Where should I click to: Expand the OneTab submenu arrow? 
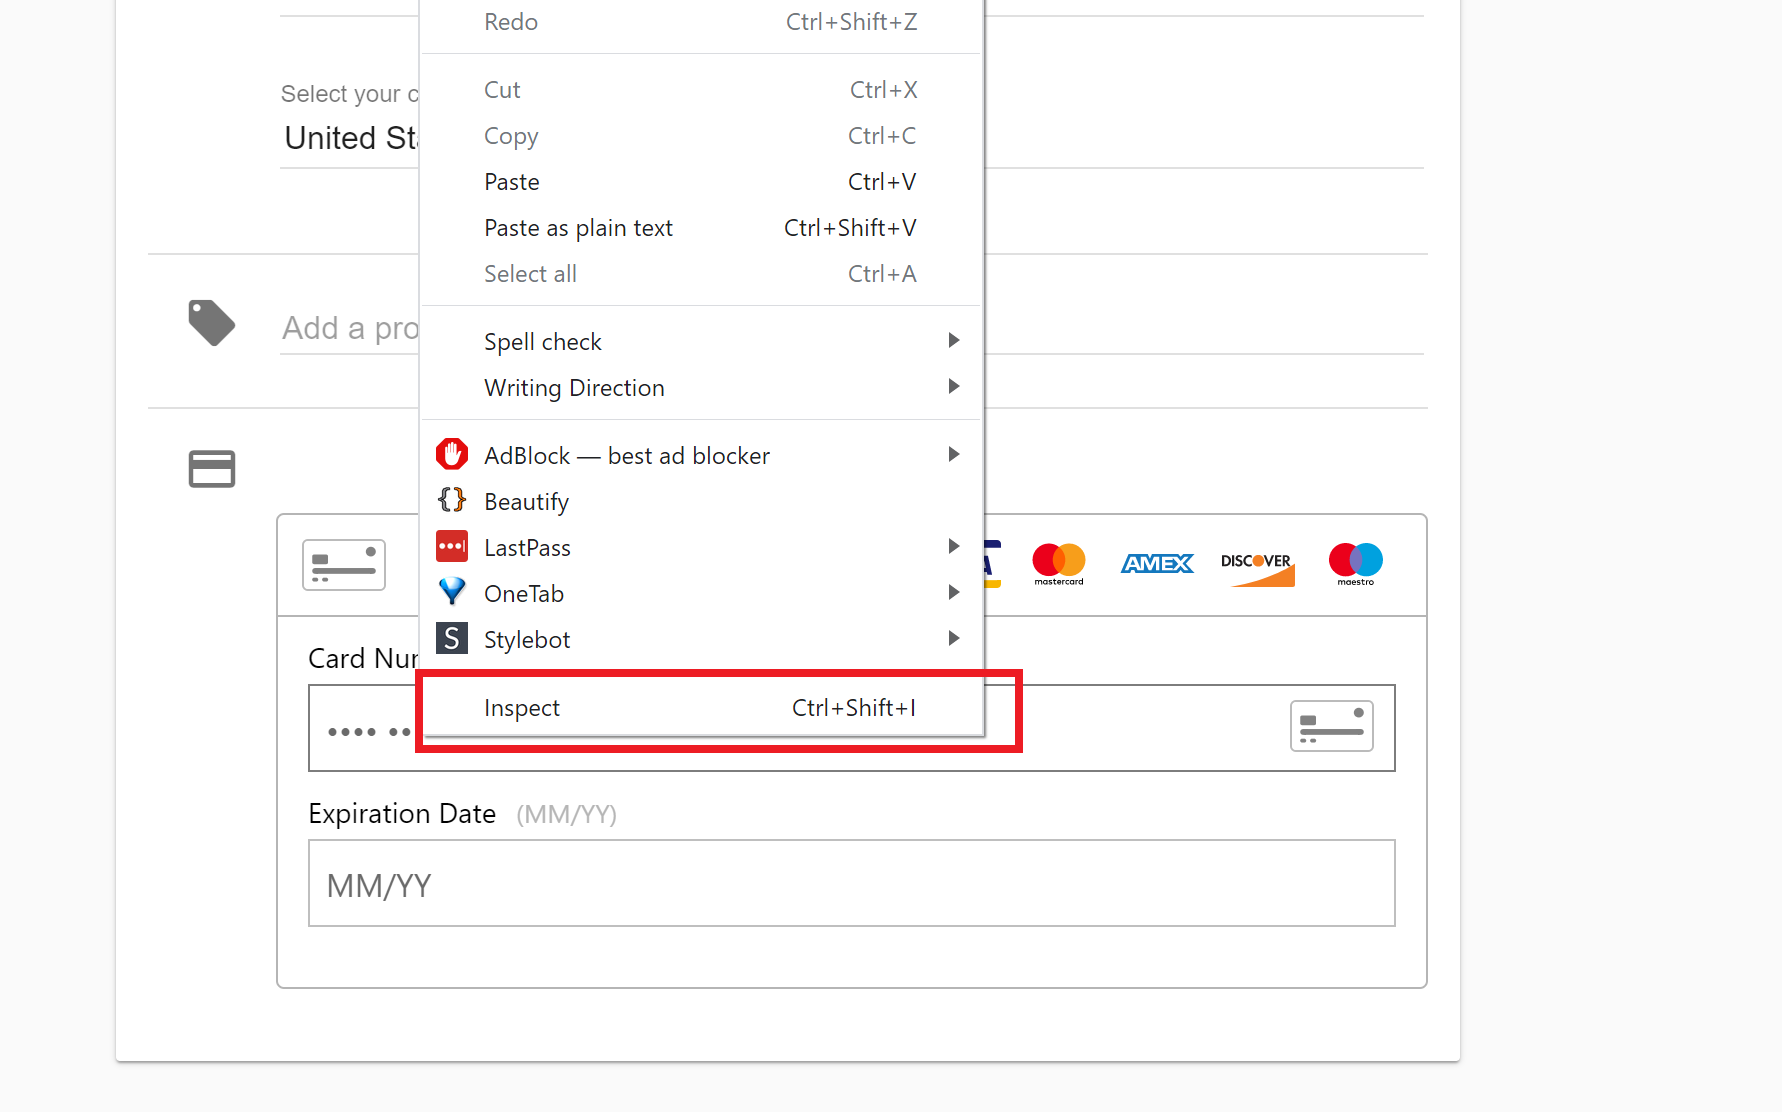click(x=954, y=592)
